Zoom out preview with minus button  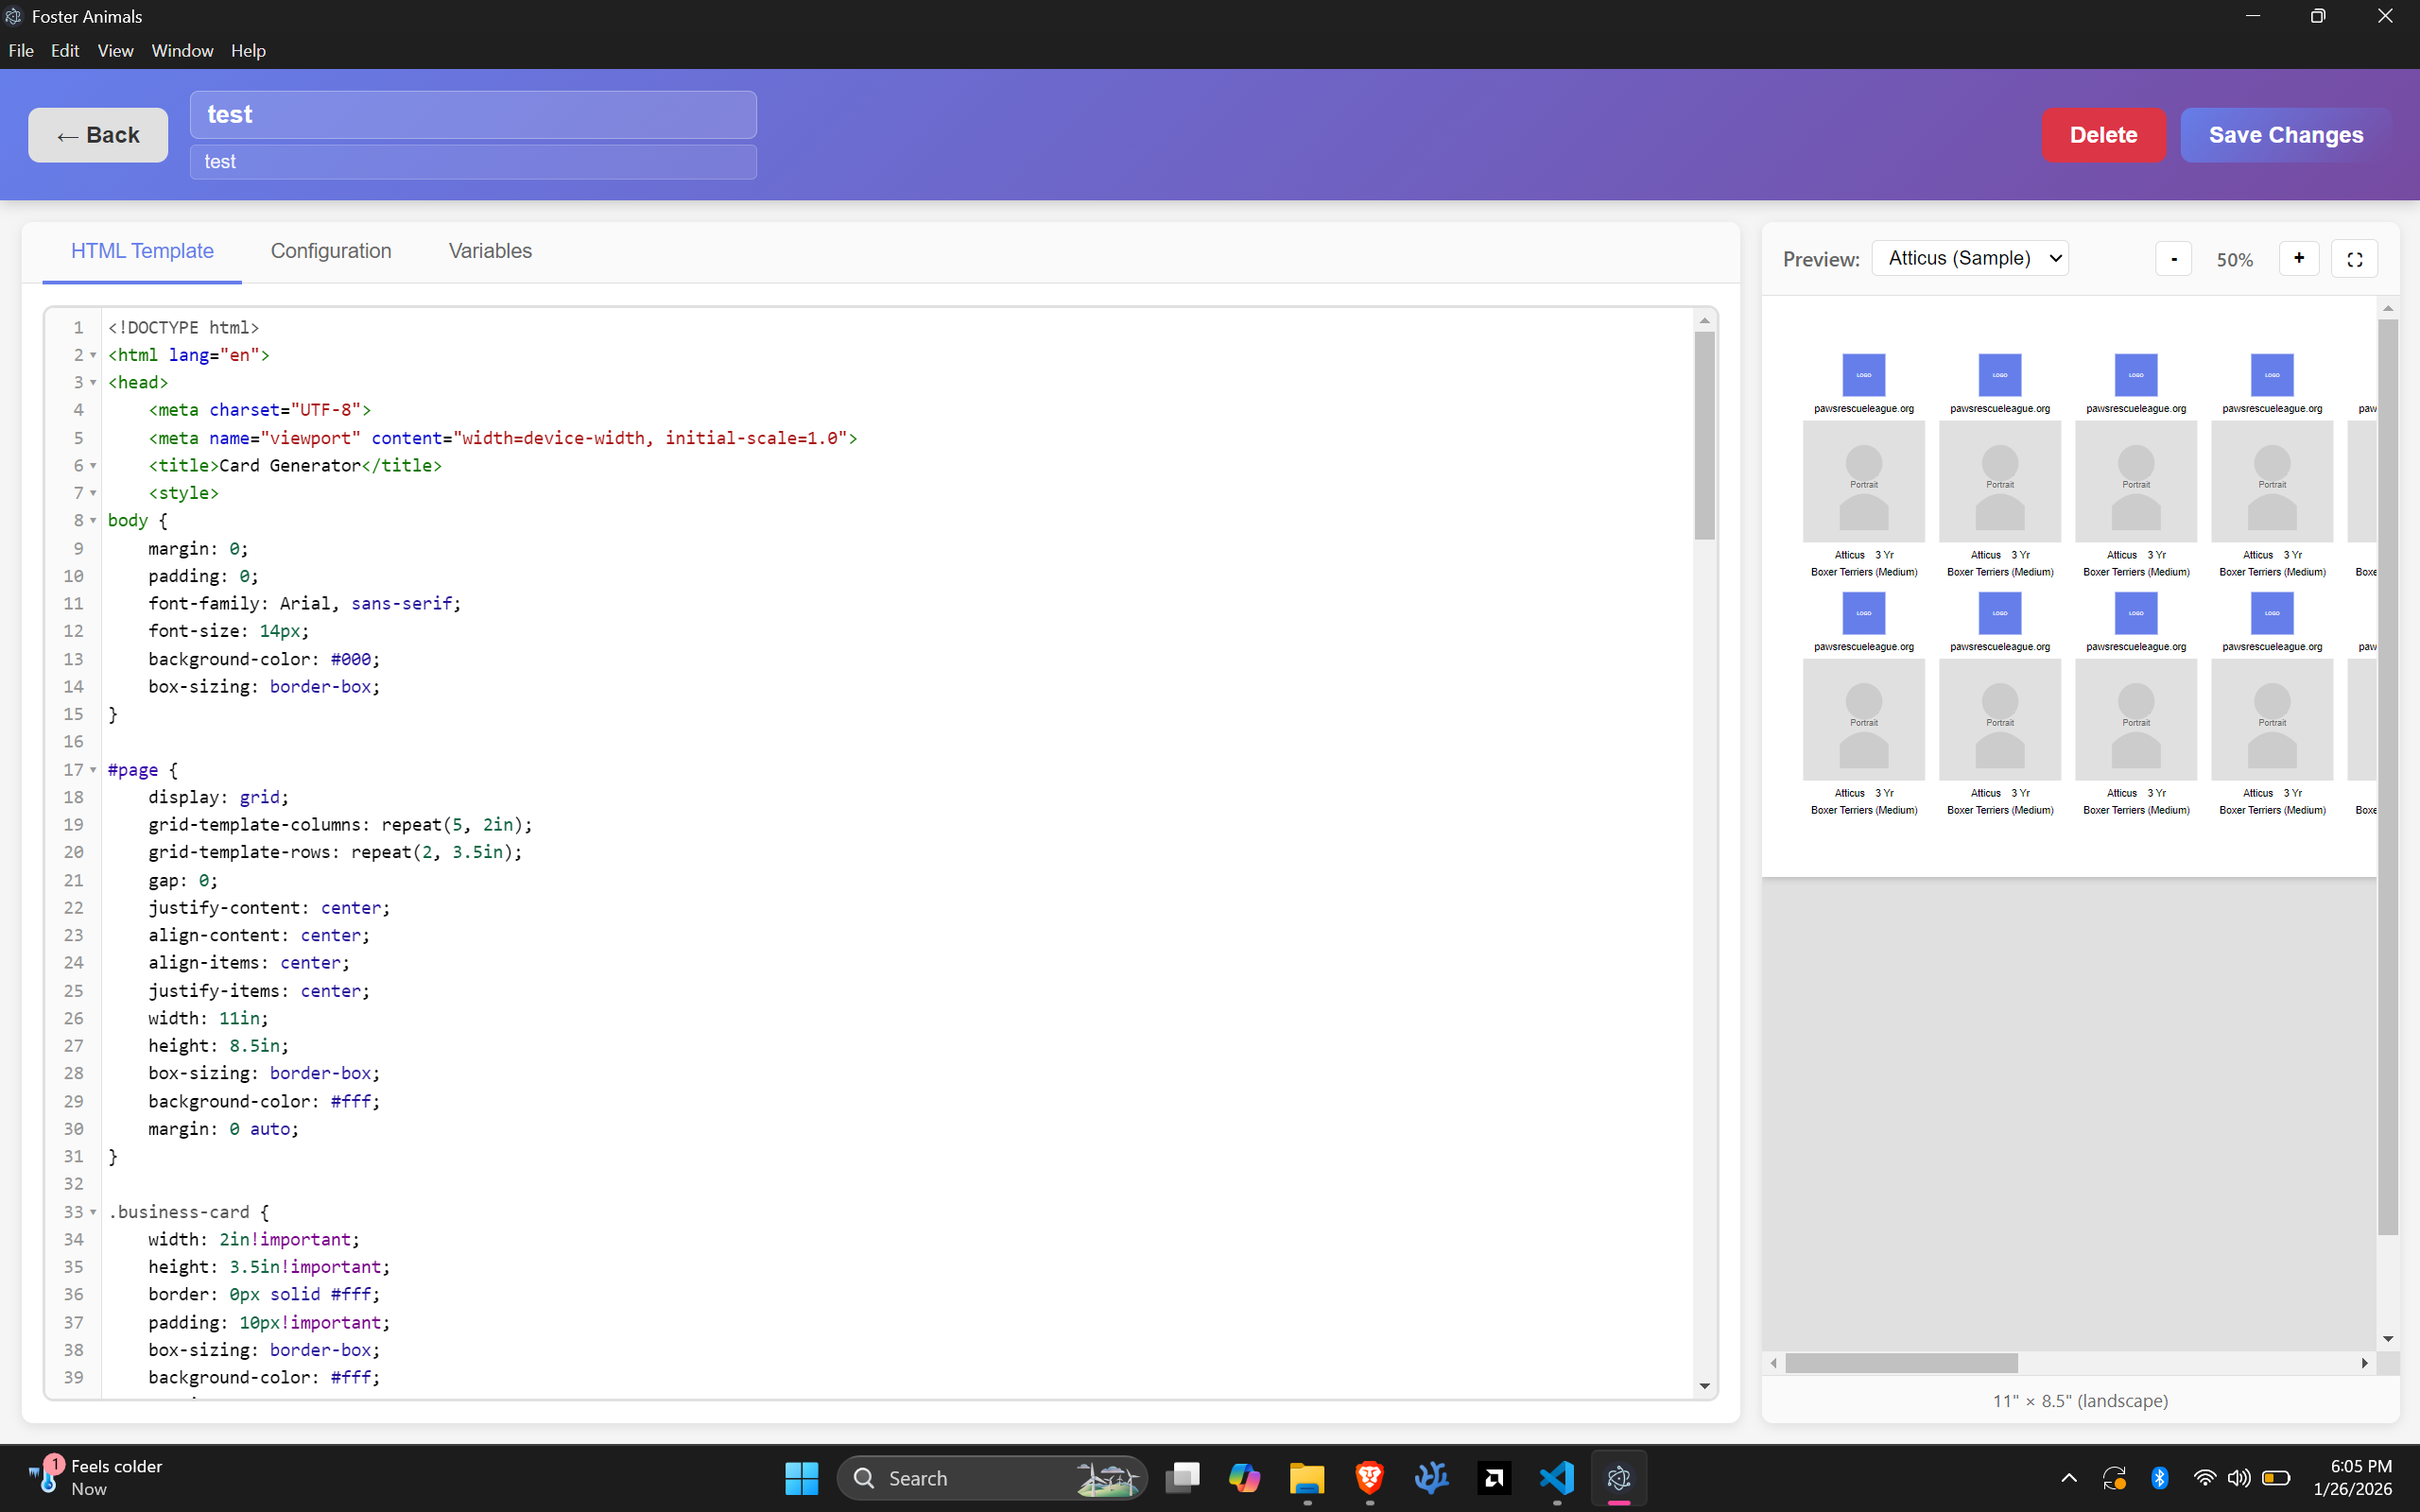point(2173,259)
